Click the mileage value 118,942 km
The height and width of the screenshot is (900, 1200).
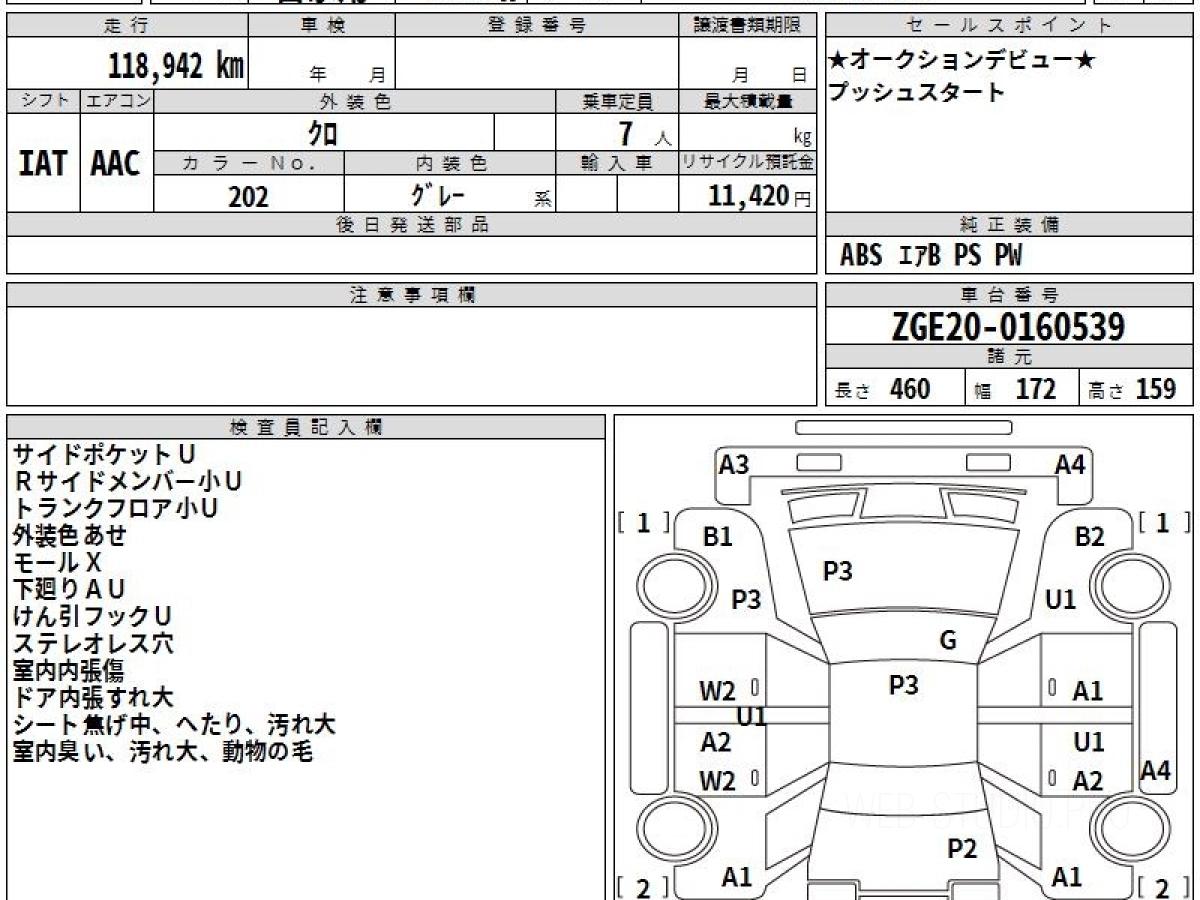tap(175, 66)
